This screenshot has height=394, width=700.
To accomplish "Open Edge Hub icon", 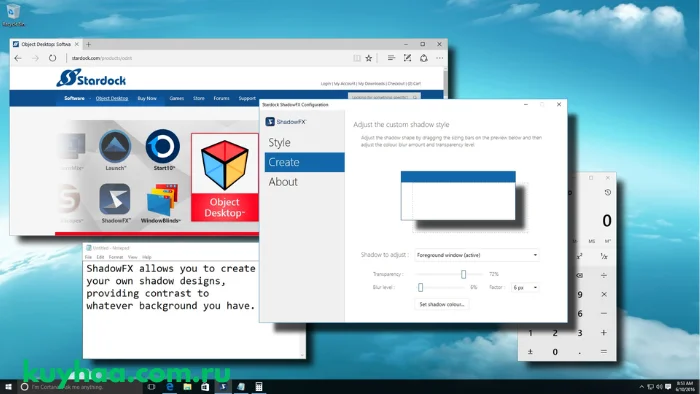I will coord(391,58).
